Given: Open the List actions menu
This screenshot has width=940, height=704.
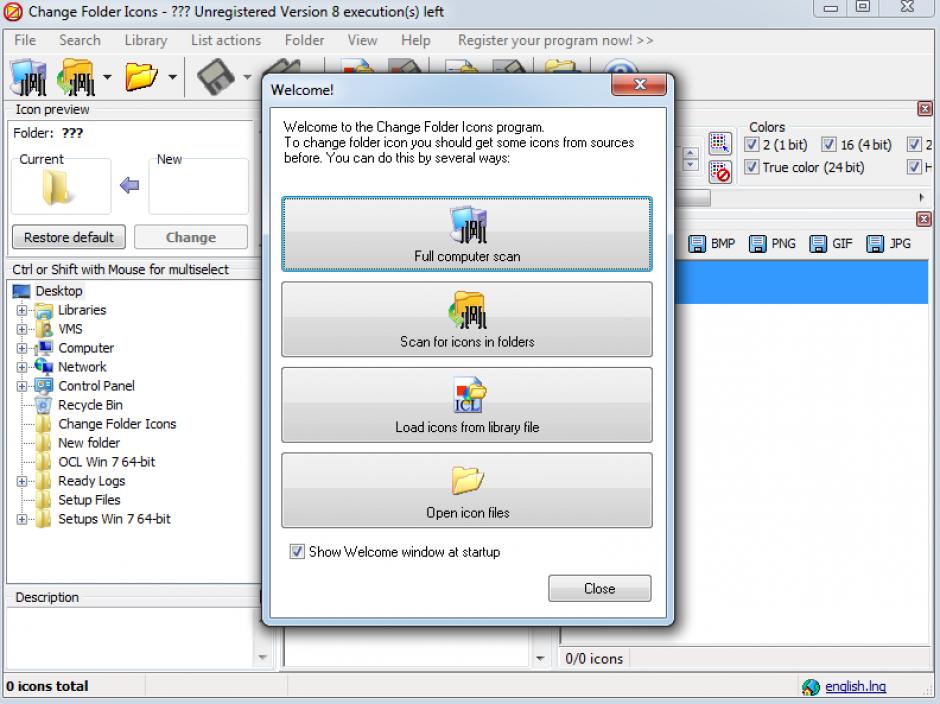Looking at the screenshot, I should point(226,40).
